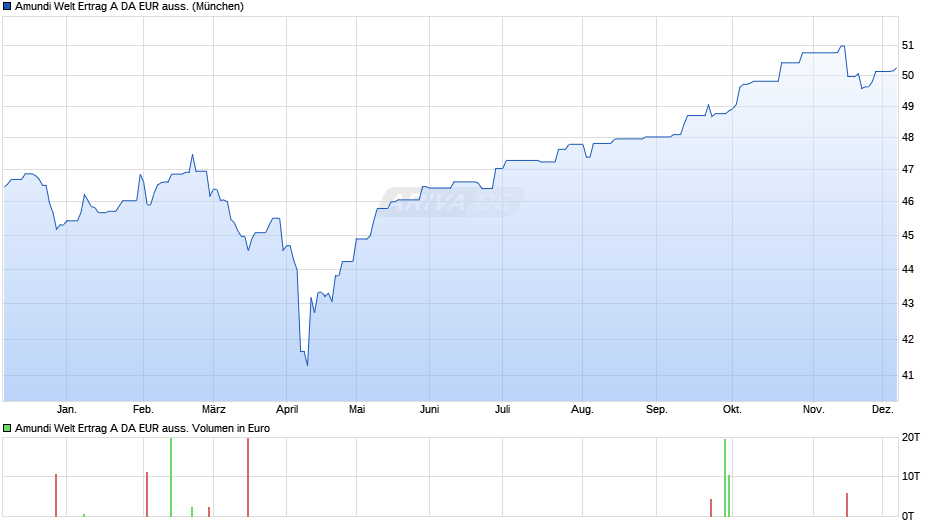Viewport: 940px width, 526px height.
Task: Click the 'Feb.' month label on the x-axis
Action: 143,409
